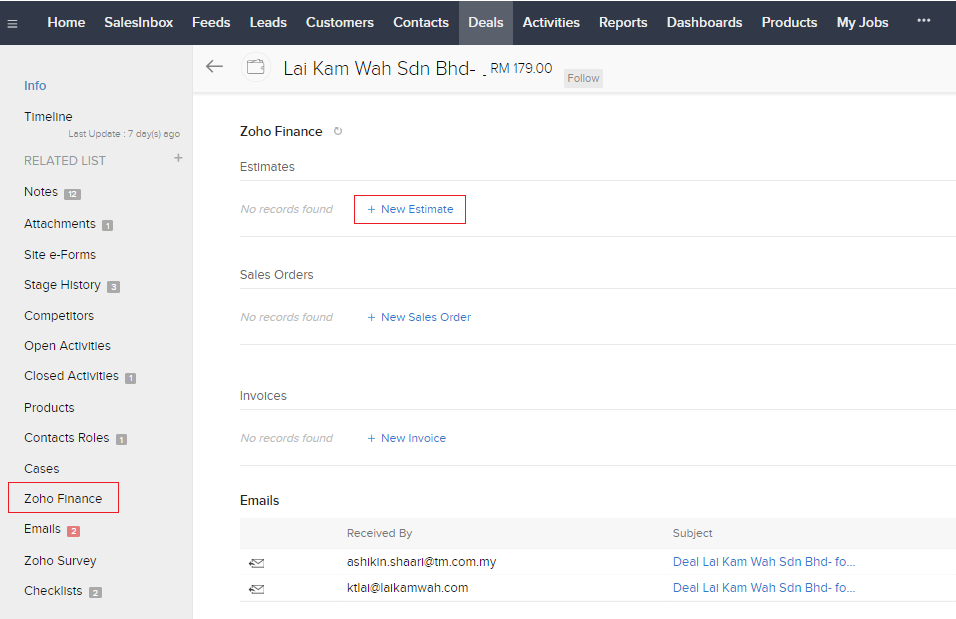
Task: Open first email subject link
Action: point(763,562)
